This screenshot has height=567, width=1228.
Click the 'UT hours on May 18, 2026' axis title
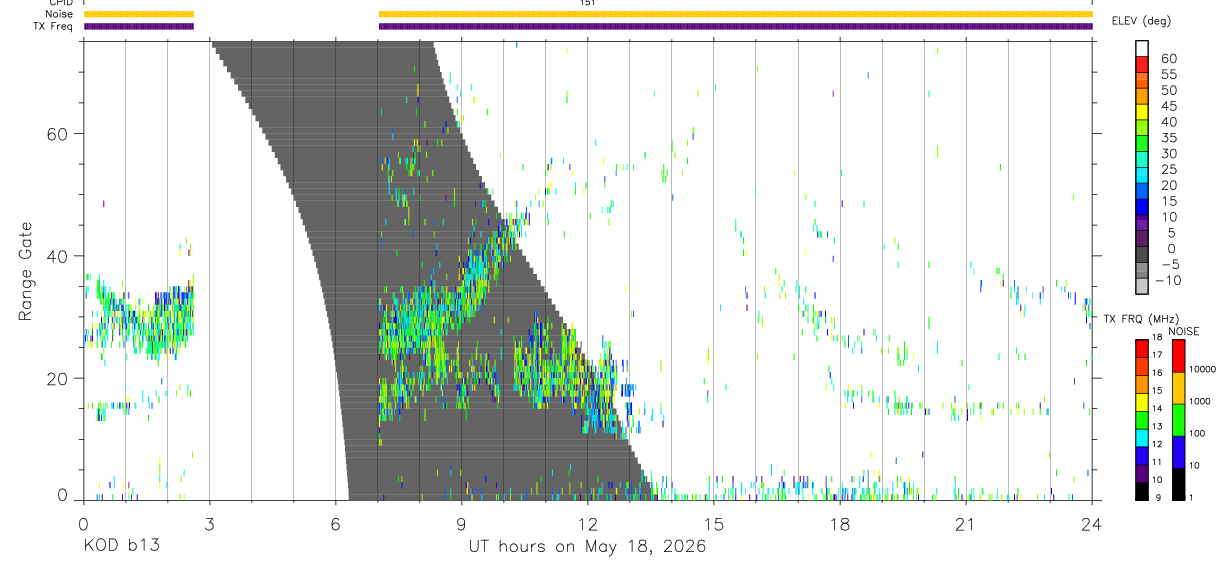(587, 547)
